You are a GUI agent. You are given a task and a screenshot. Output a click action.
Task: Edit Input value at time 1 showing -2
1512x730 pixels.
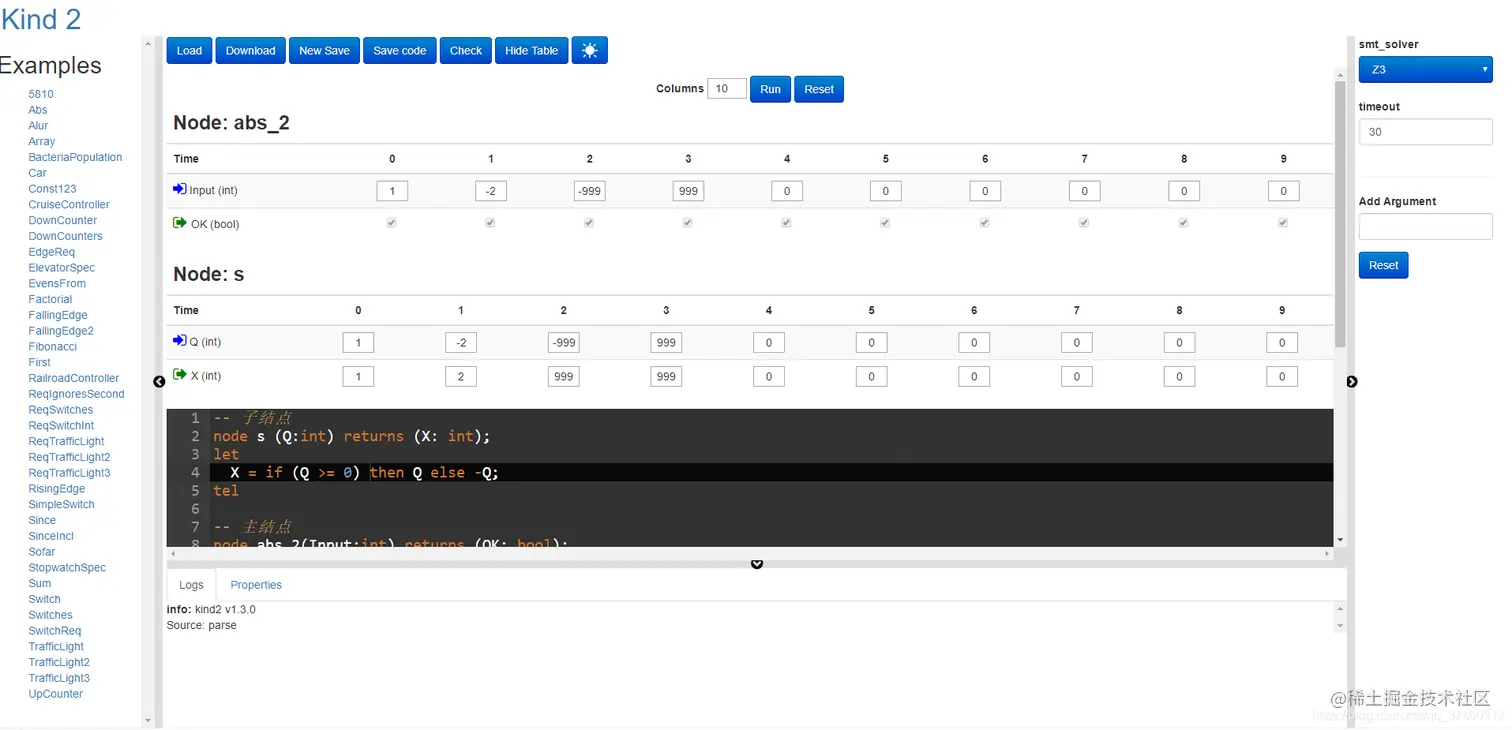tap(491, 191)
